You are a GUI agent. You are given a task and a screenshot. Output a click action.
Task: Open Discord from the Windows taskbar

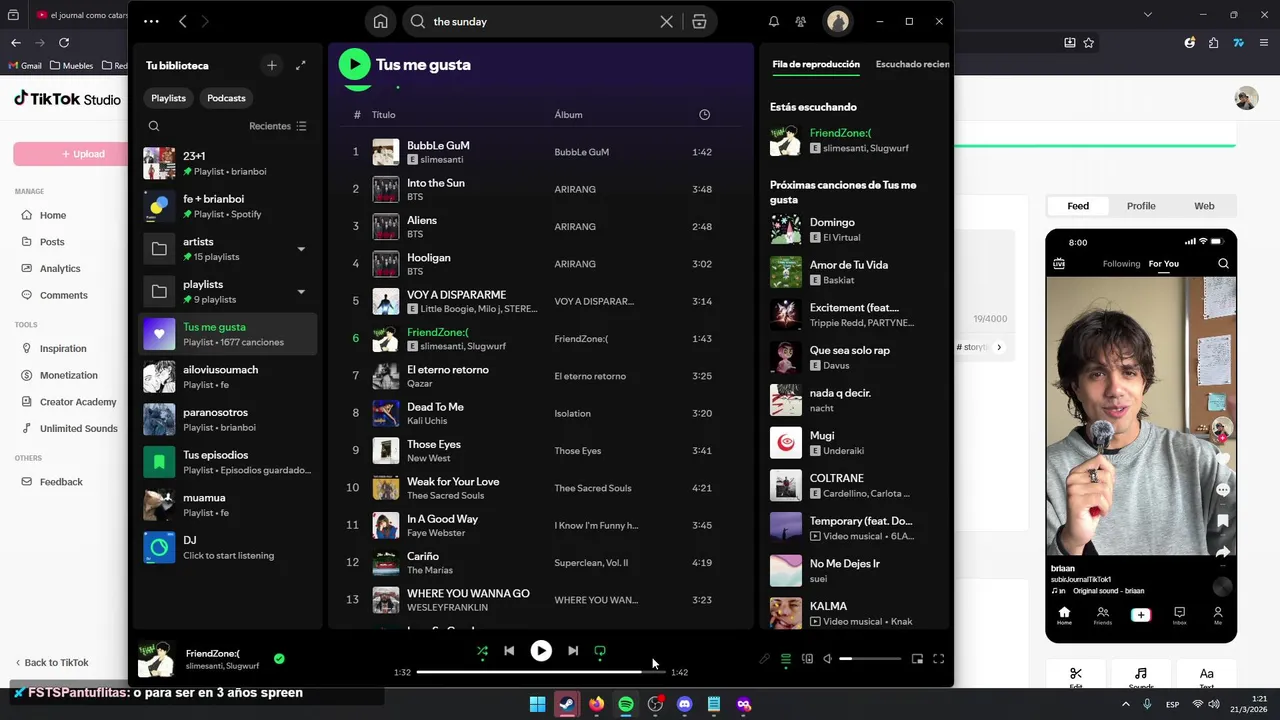[684, 704]
